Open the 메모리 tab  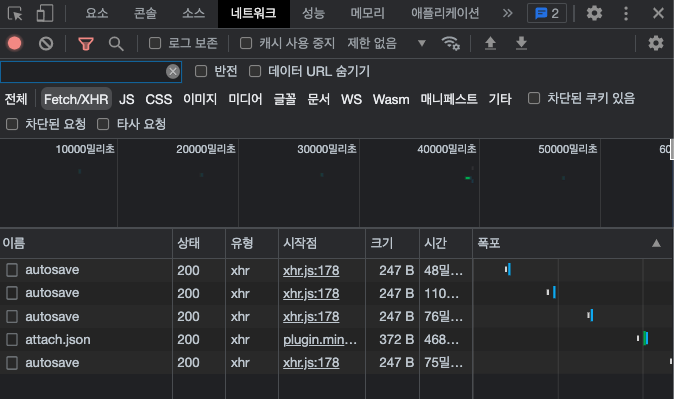point(368,13)
